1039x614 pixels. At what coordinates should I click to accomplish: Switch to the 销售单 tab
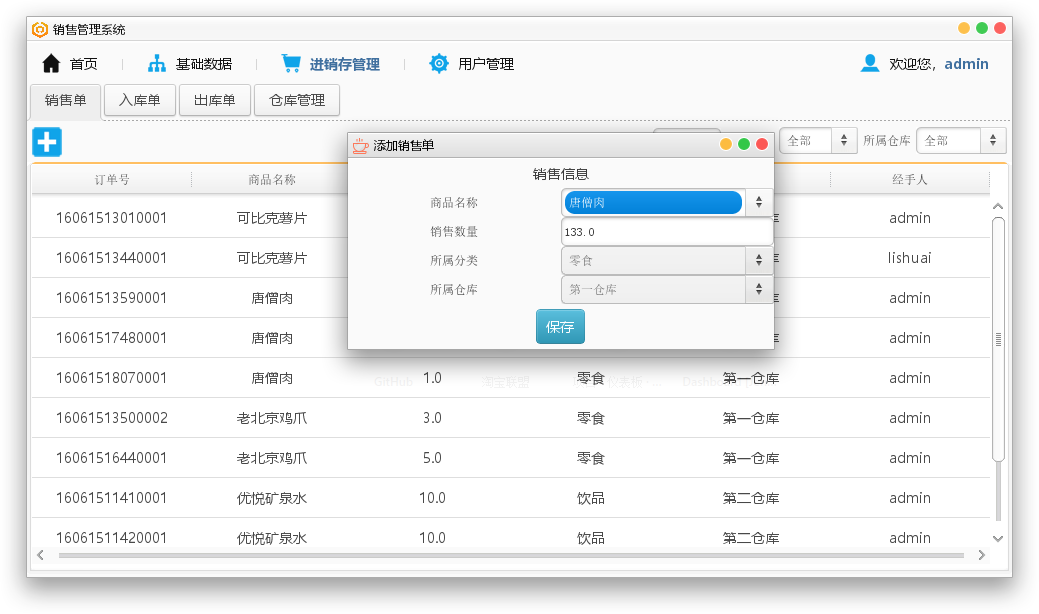tap(66, 101)
